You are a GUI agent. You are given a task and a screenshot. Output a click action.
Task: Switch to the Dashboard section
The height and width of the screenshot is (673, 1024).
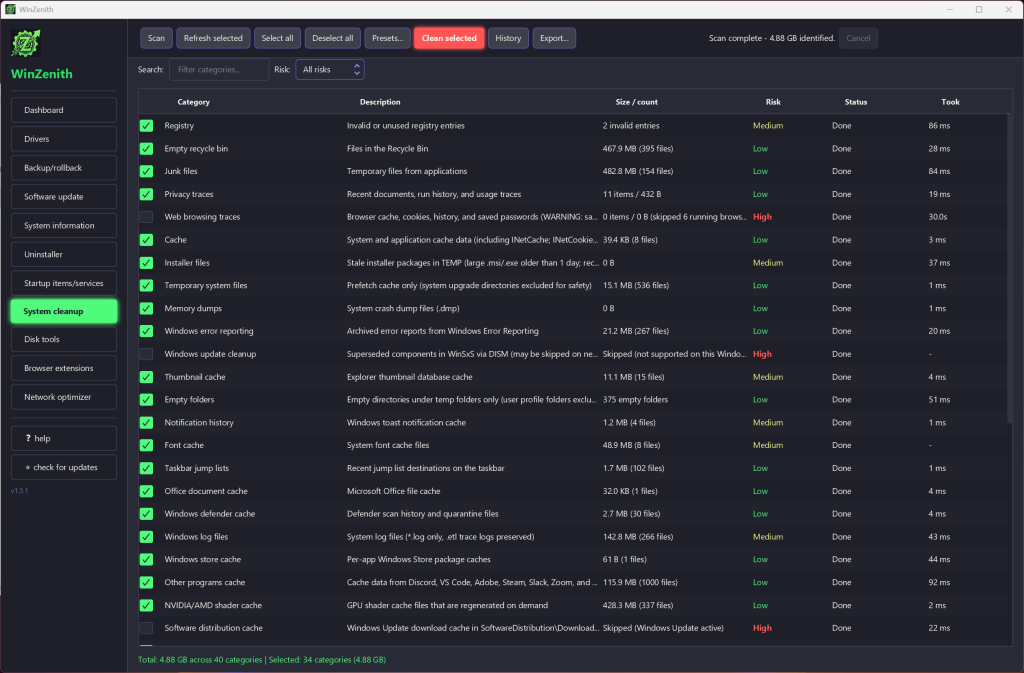[64, 110]
